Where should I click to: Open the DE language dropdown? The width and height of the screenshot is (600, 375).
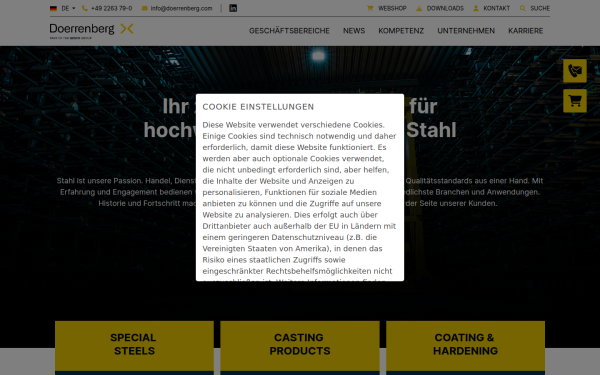point(68,8)
